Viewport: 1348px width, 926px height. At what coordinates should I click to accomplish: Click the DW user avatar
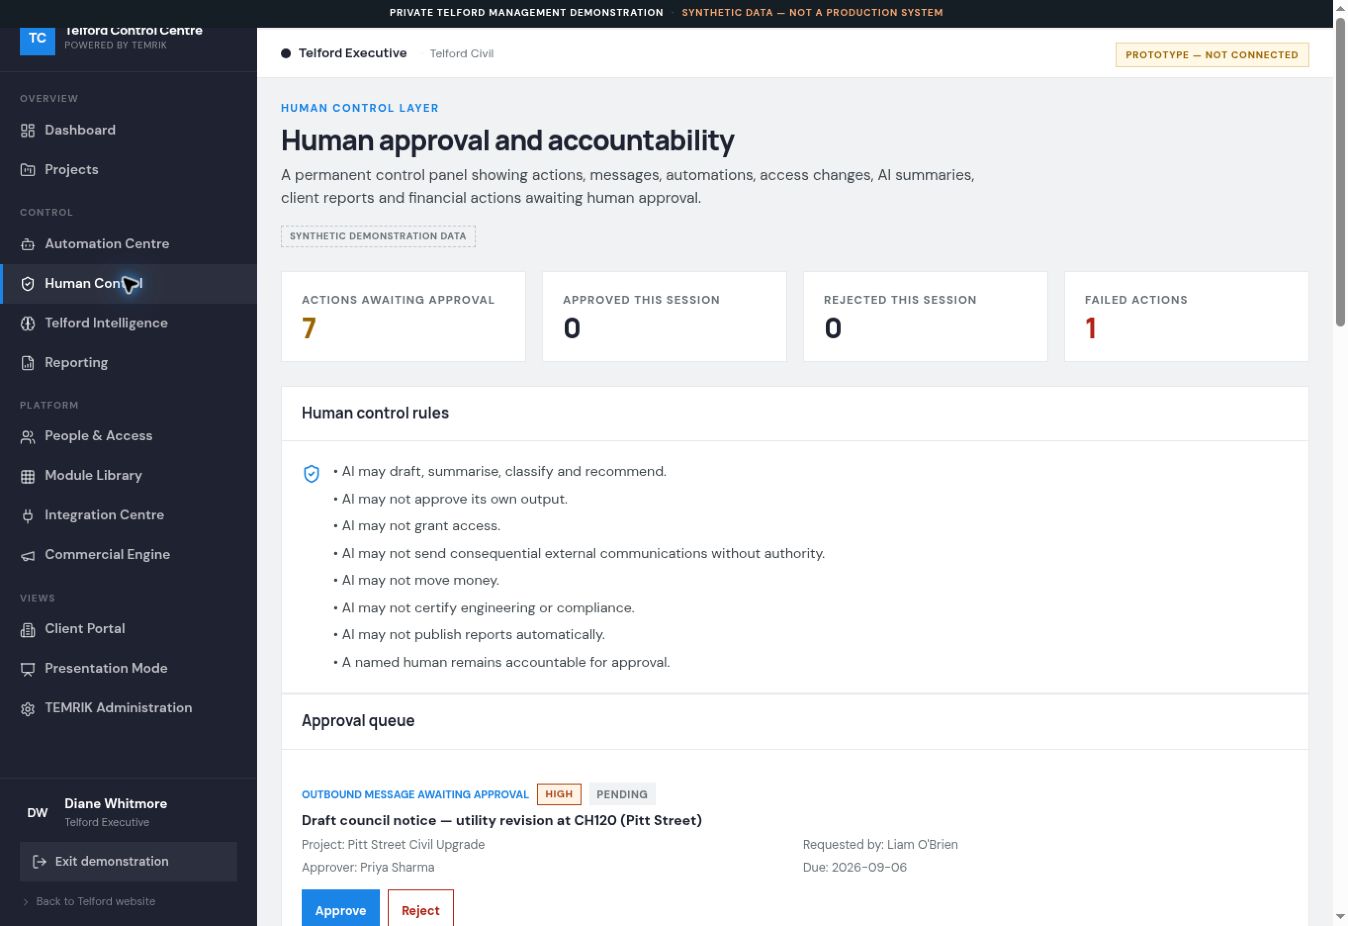pos(37,813)
